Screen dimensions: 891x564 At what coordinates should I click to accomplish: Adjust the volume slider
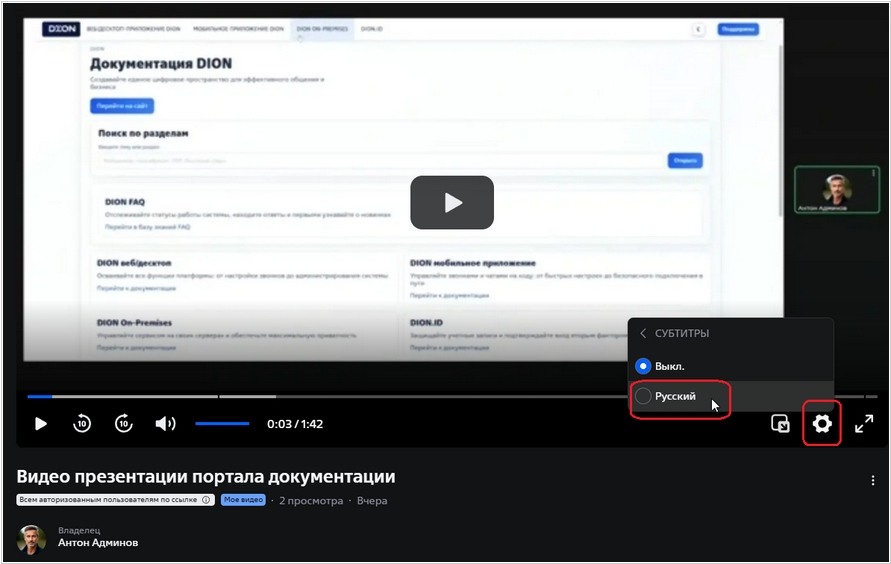point(222,424)
